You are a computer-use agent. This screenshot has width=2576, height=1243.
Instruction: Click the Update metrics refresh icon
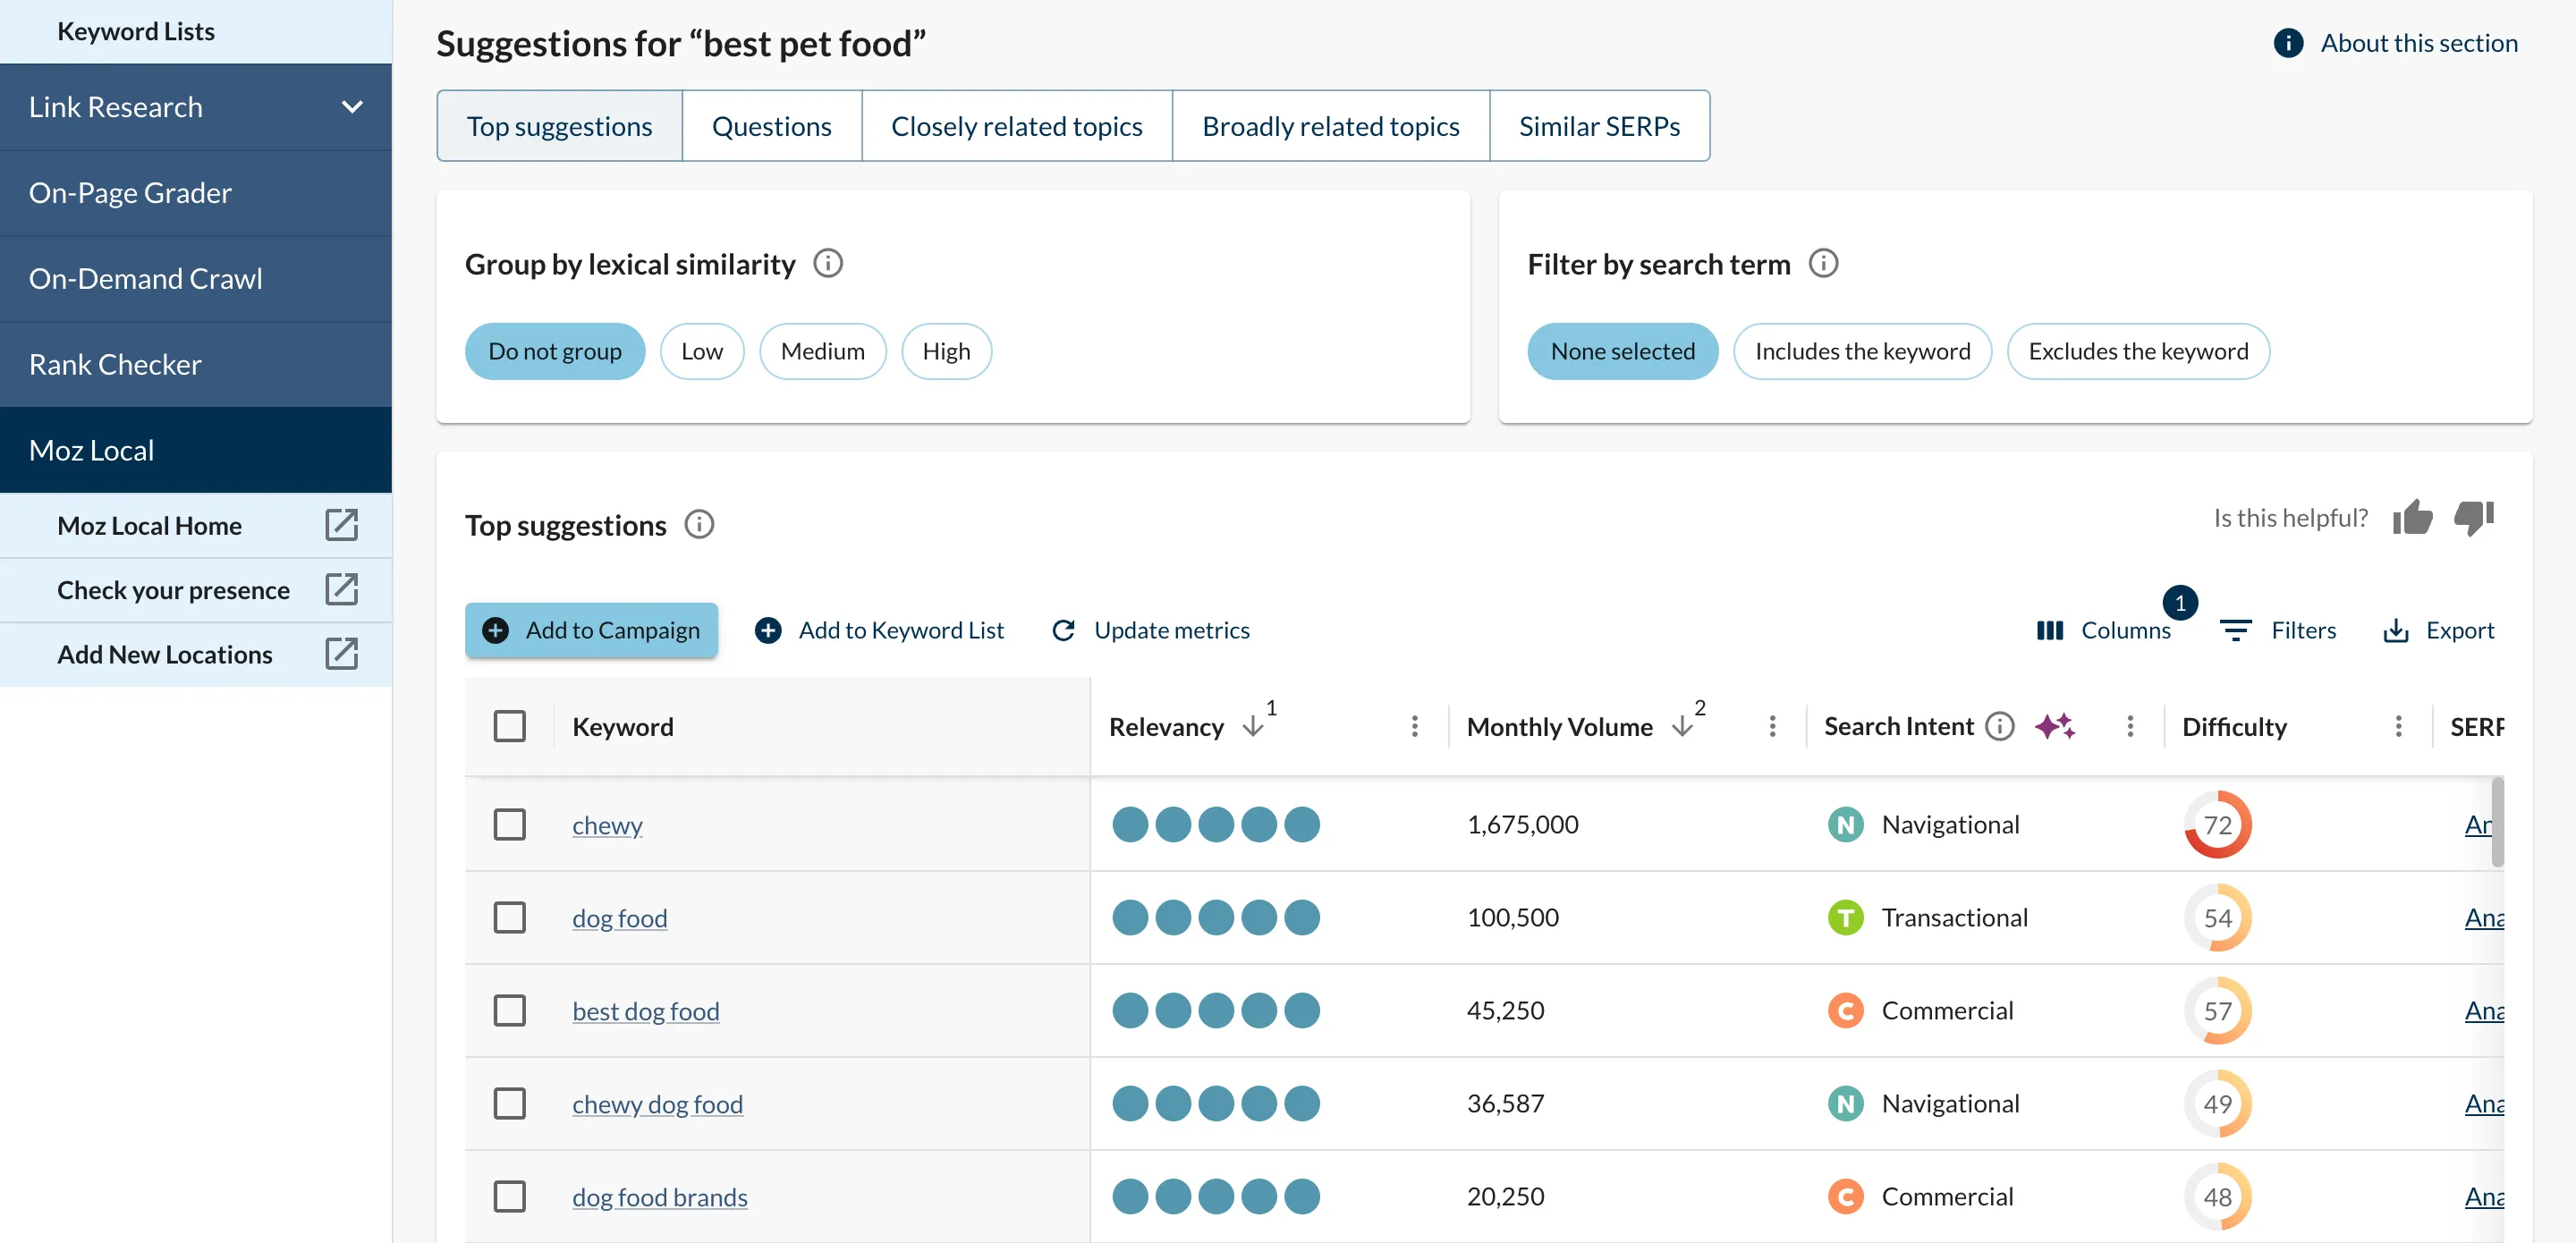1063,630
